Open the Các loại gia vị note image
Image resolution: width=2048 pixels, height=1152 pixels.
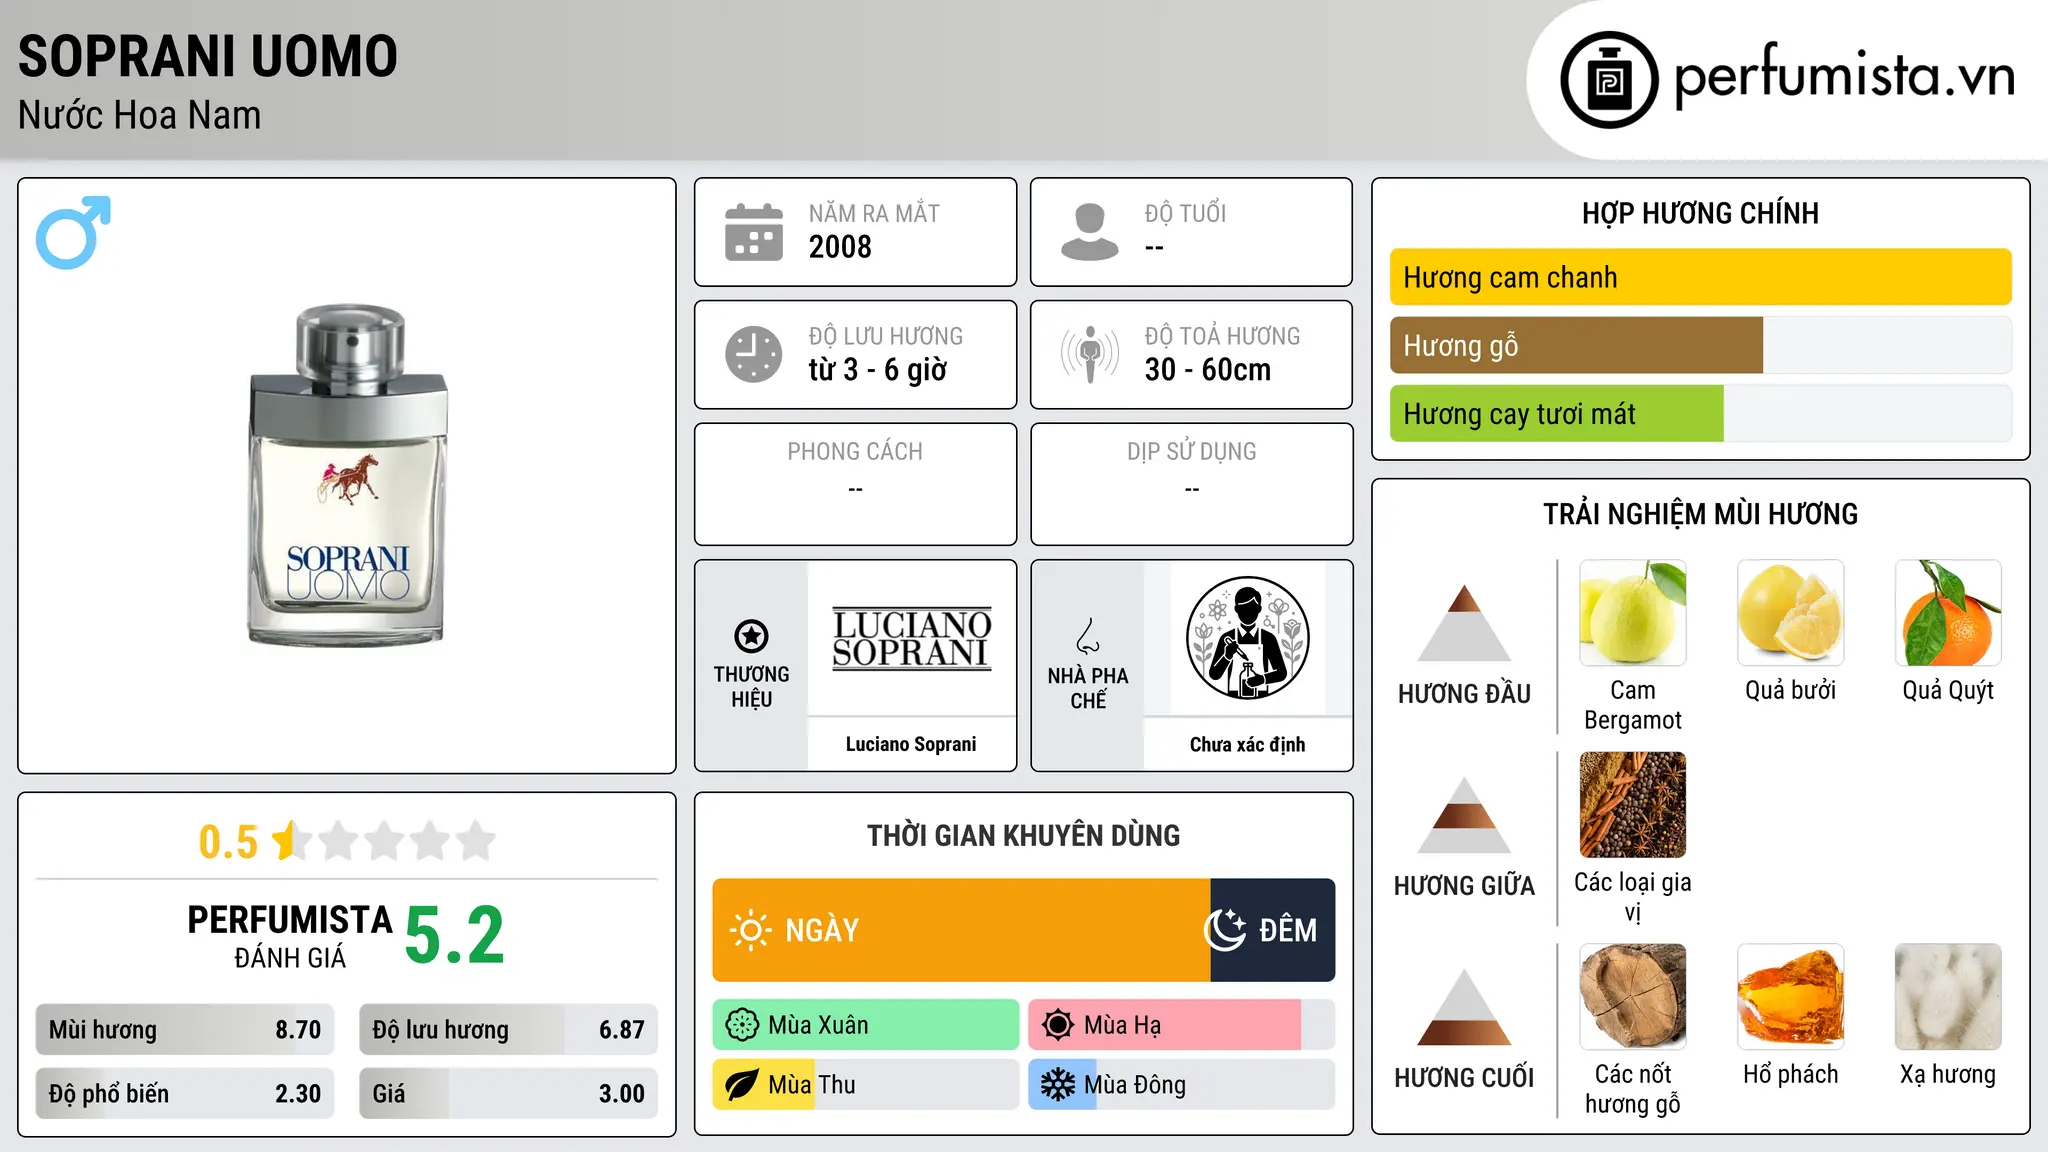tap(1633, 805)
